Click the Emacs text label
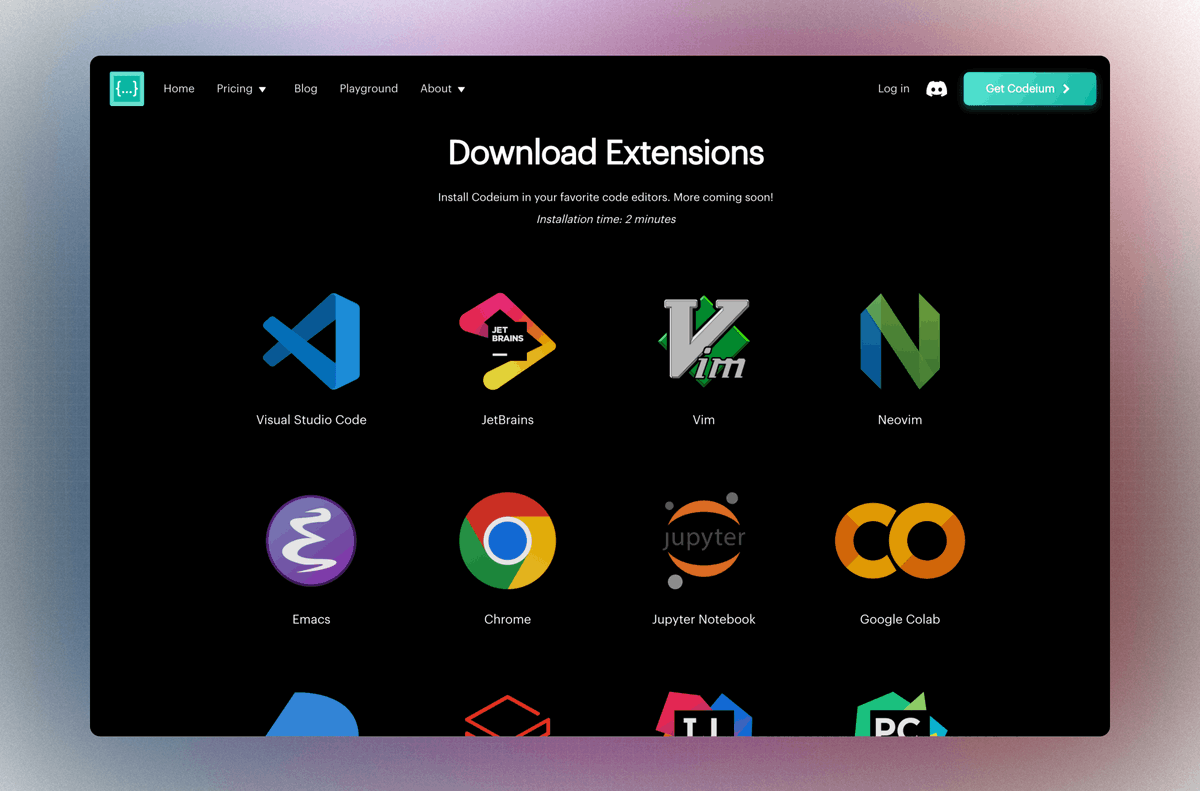The height and width of the screenshot is (791, 1200). (311, 619)
